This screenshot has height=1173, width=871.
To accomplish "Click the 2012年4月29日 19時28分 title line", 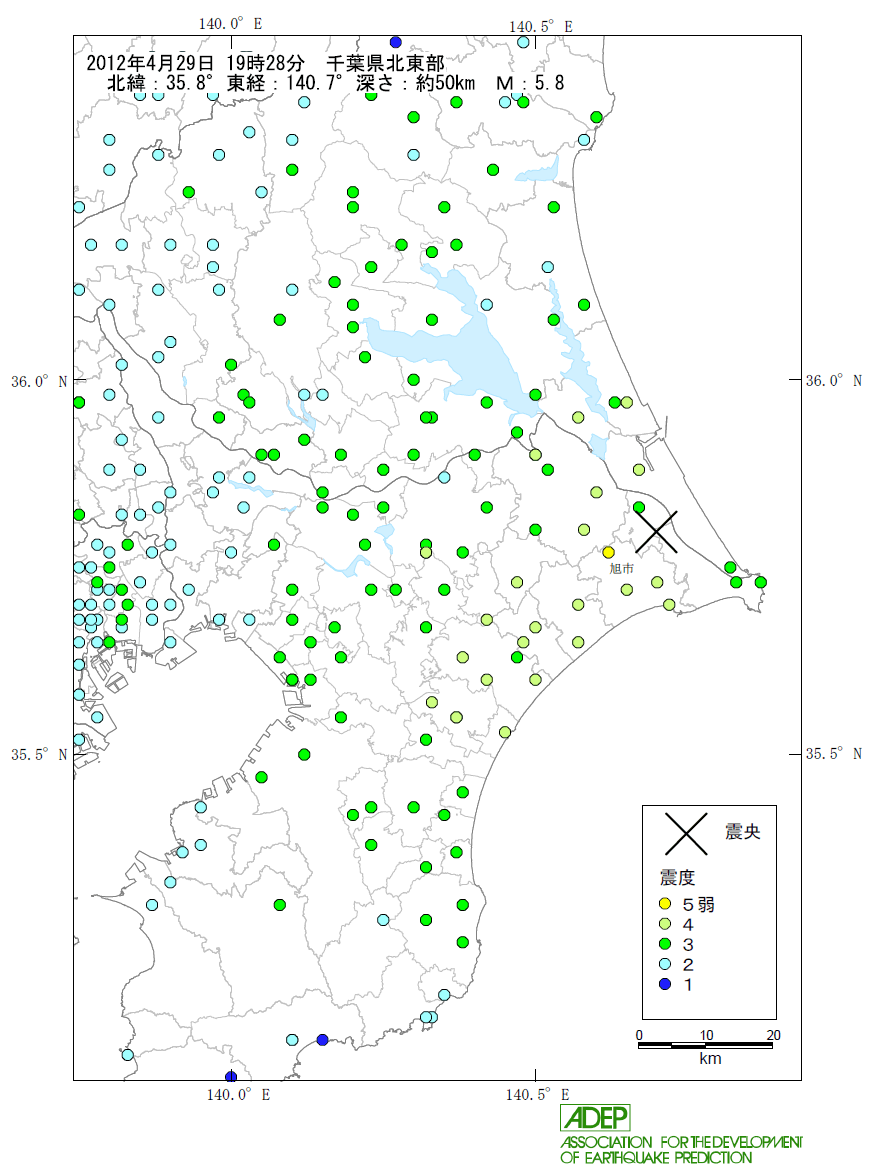I will (195, 63).
